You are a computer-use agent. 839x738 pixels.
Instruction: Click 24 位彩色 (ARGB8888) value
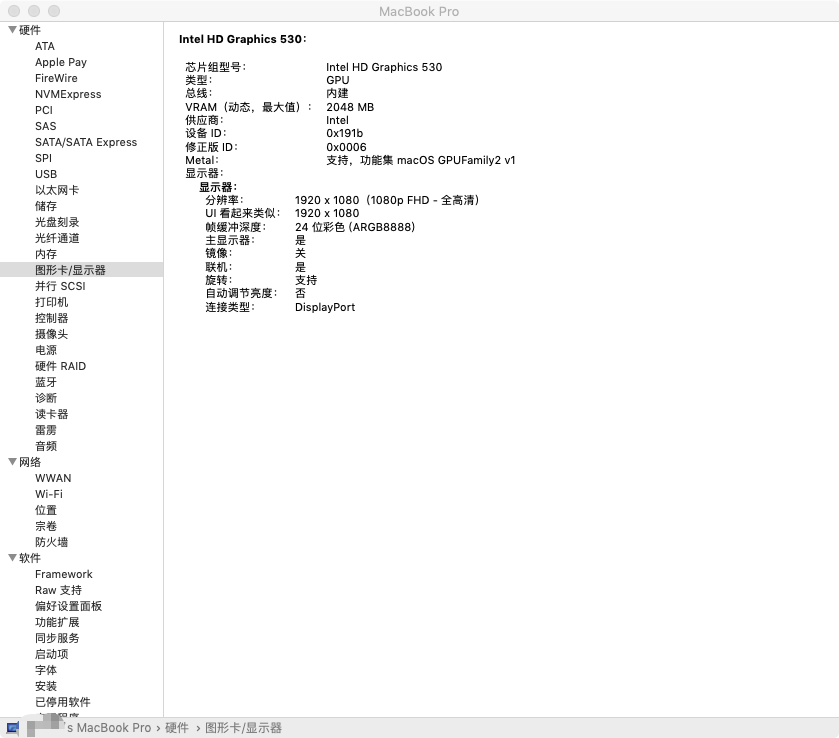(355, 227)
